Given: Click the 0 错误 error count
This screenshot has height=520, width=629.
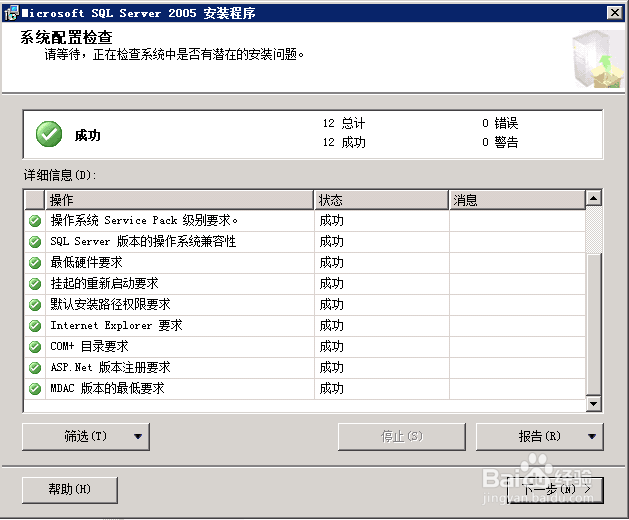Looking at the screenshot, I should (x=500, y=123).
